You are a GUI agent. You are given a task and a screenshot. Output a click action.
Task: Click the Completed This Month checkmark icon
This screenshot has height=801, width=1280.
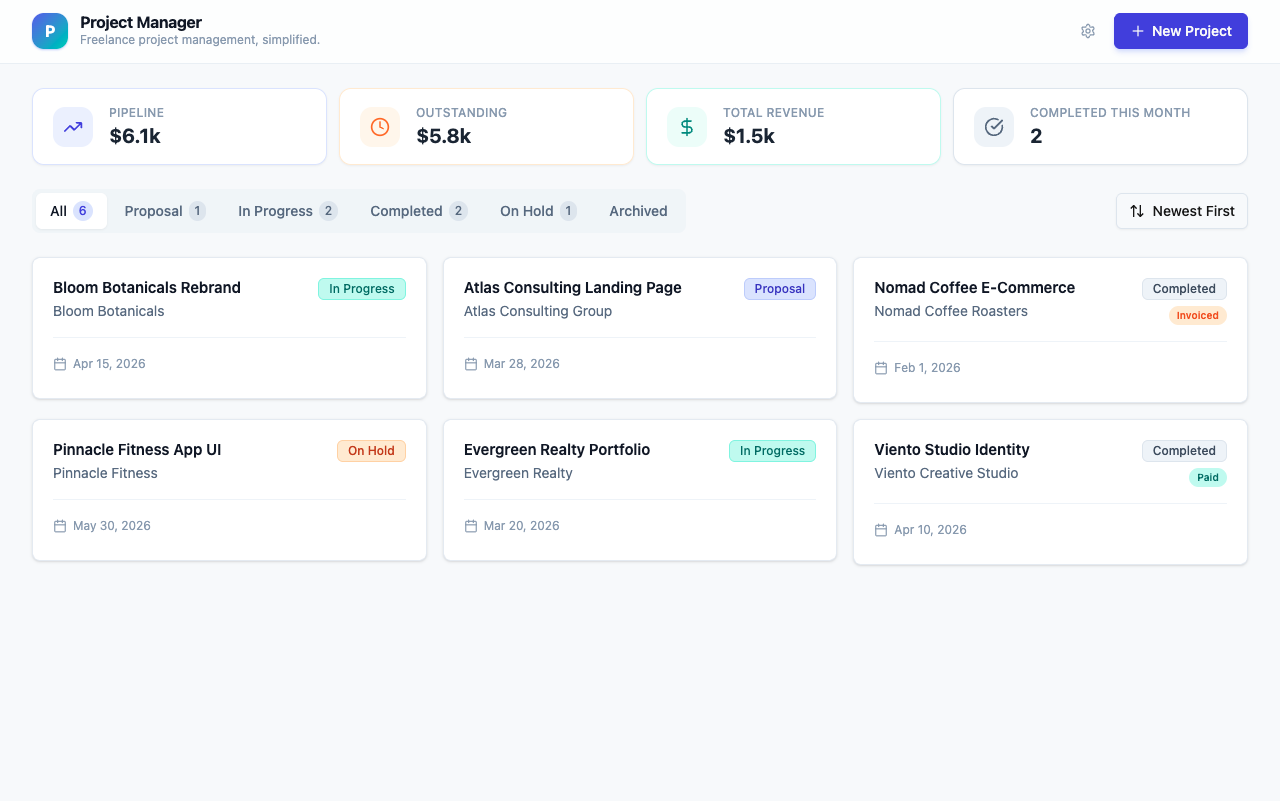[x=994, y=127]
